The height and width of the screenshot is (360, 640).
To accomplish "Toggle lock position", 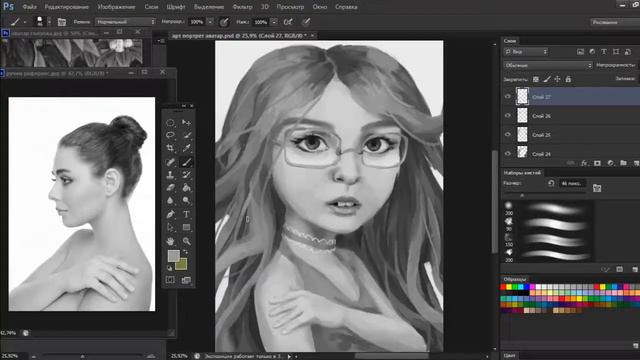I will (x=558, y=79).
